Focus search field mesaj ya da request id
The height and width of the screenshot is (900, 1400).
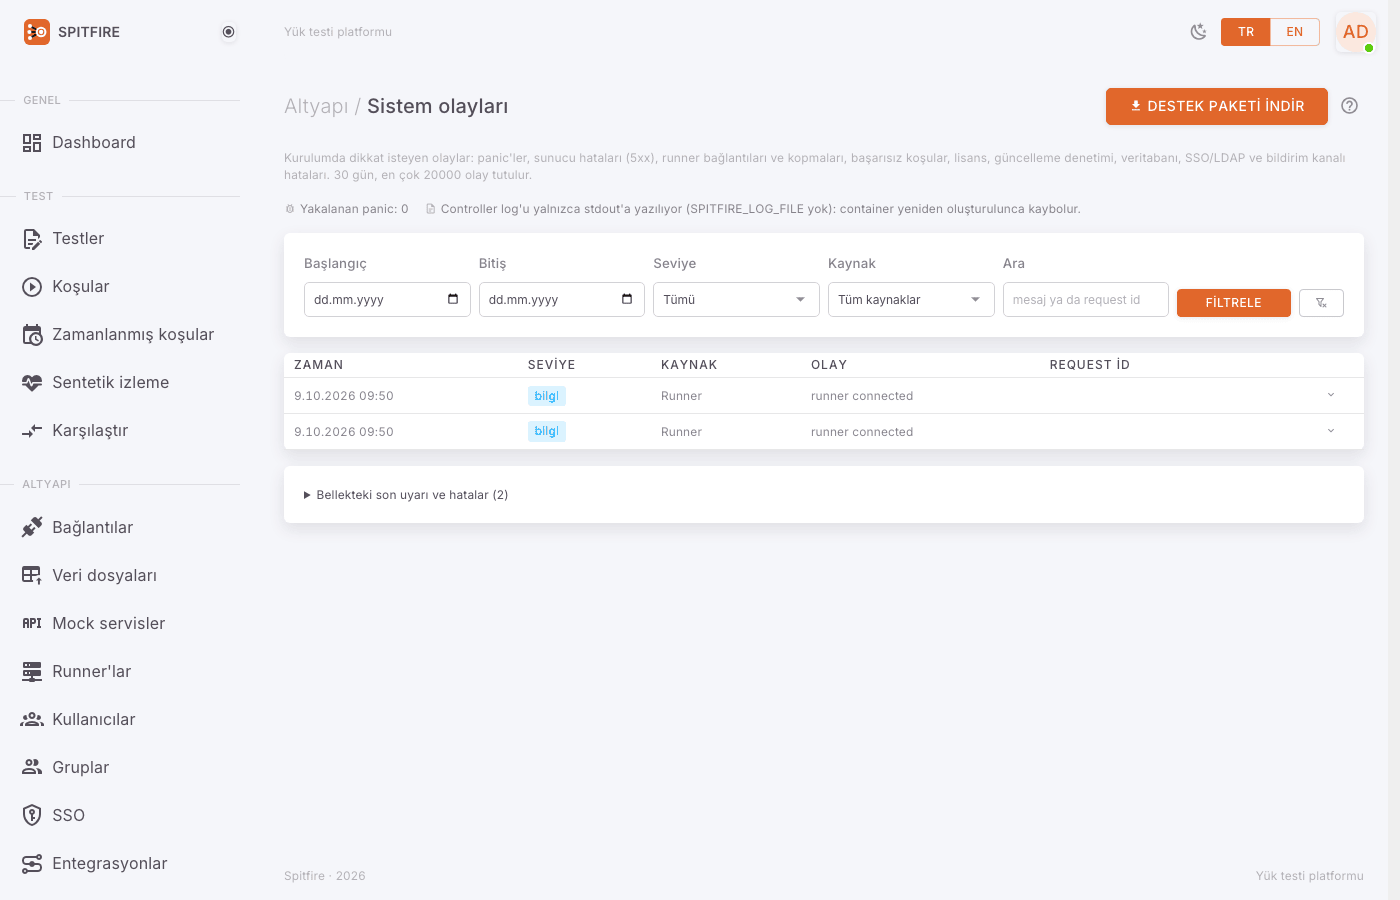(1085, 300)
